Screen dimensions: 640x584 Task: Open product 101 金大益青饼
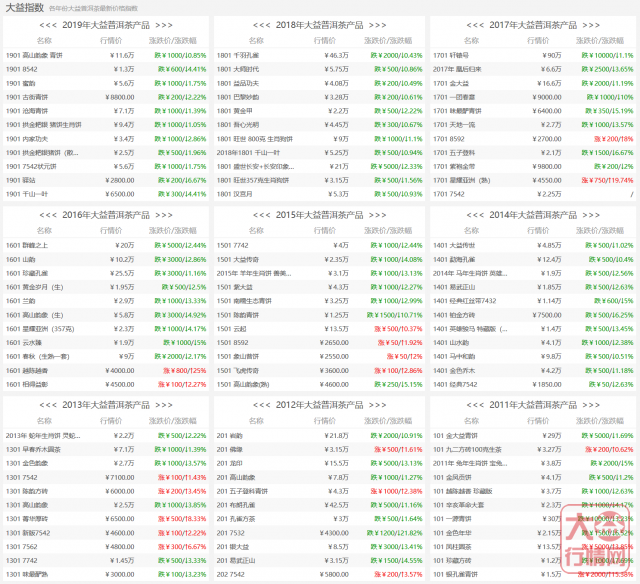coord(455,436)
